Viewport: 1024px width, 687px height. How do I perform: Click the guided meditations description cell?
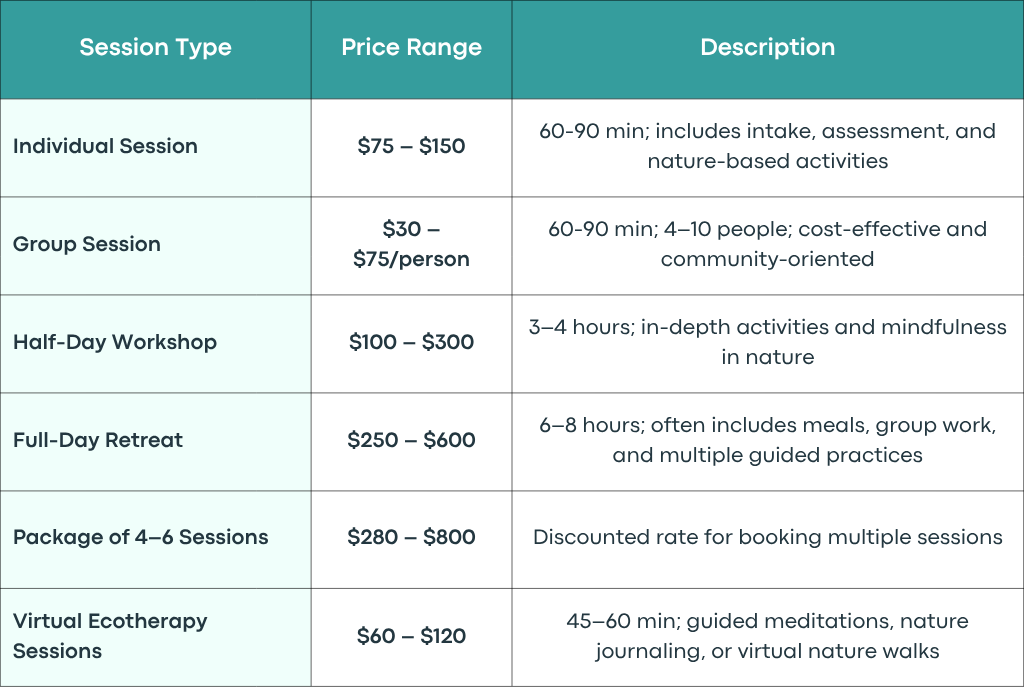[767, 635]
